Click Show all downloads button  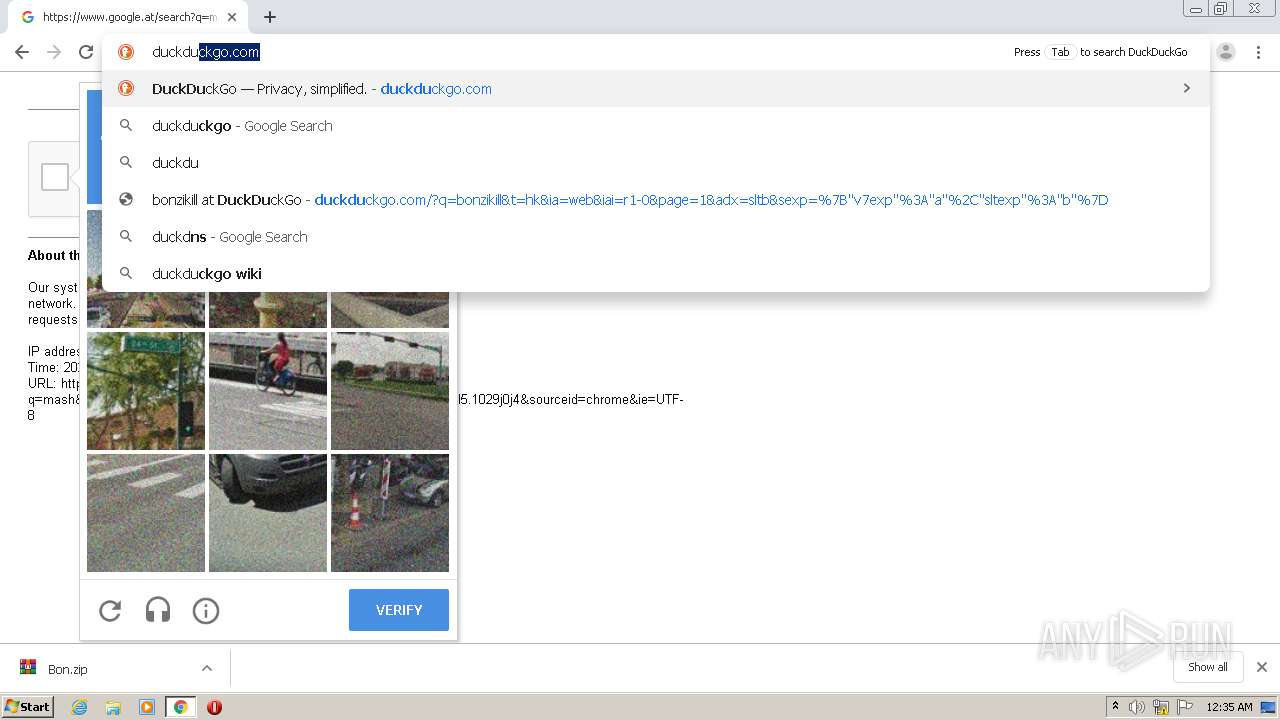pyautogui.click(x=1208, y=667)
